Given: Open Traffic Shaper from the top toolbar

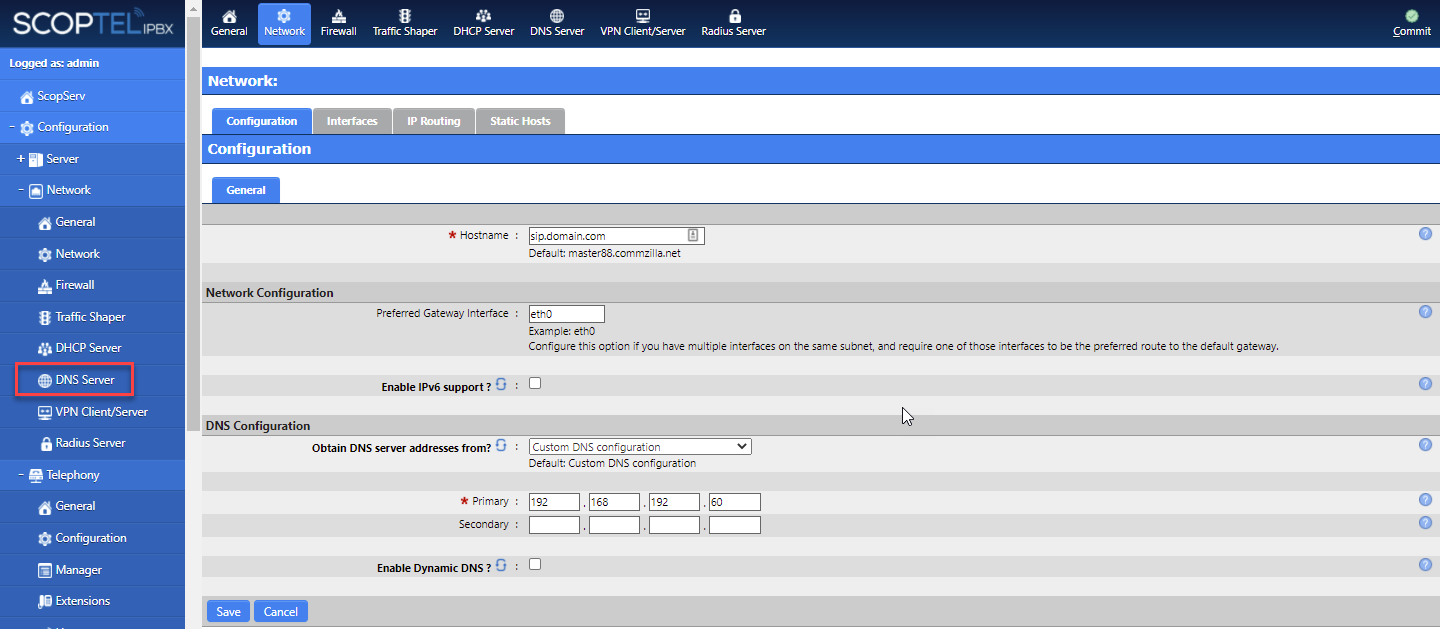Looking at the screenshot, I should point(405,24).
